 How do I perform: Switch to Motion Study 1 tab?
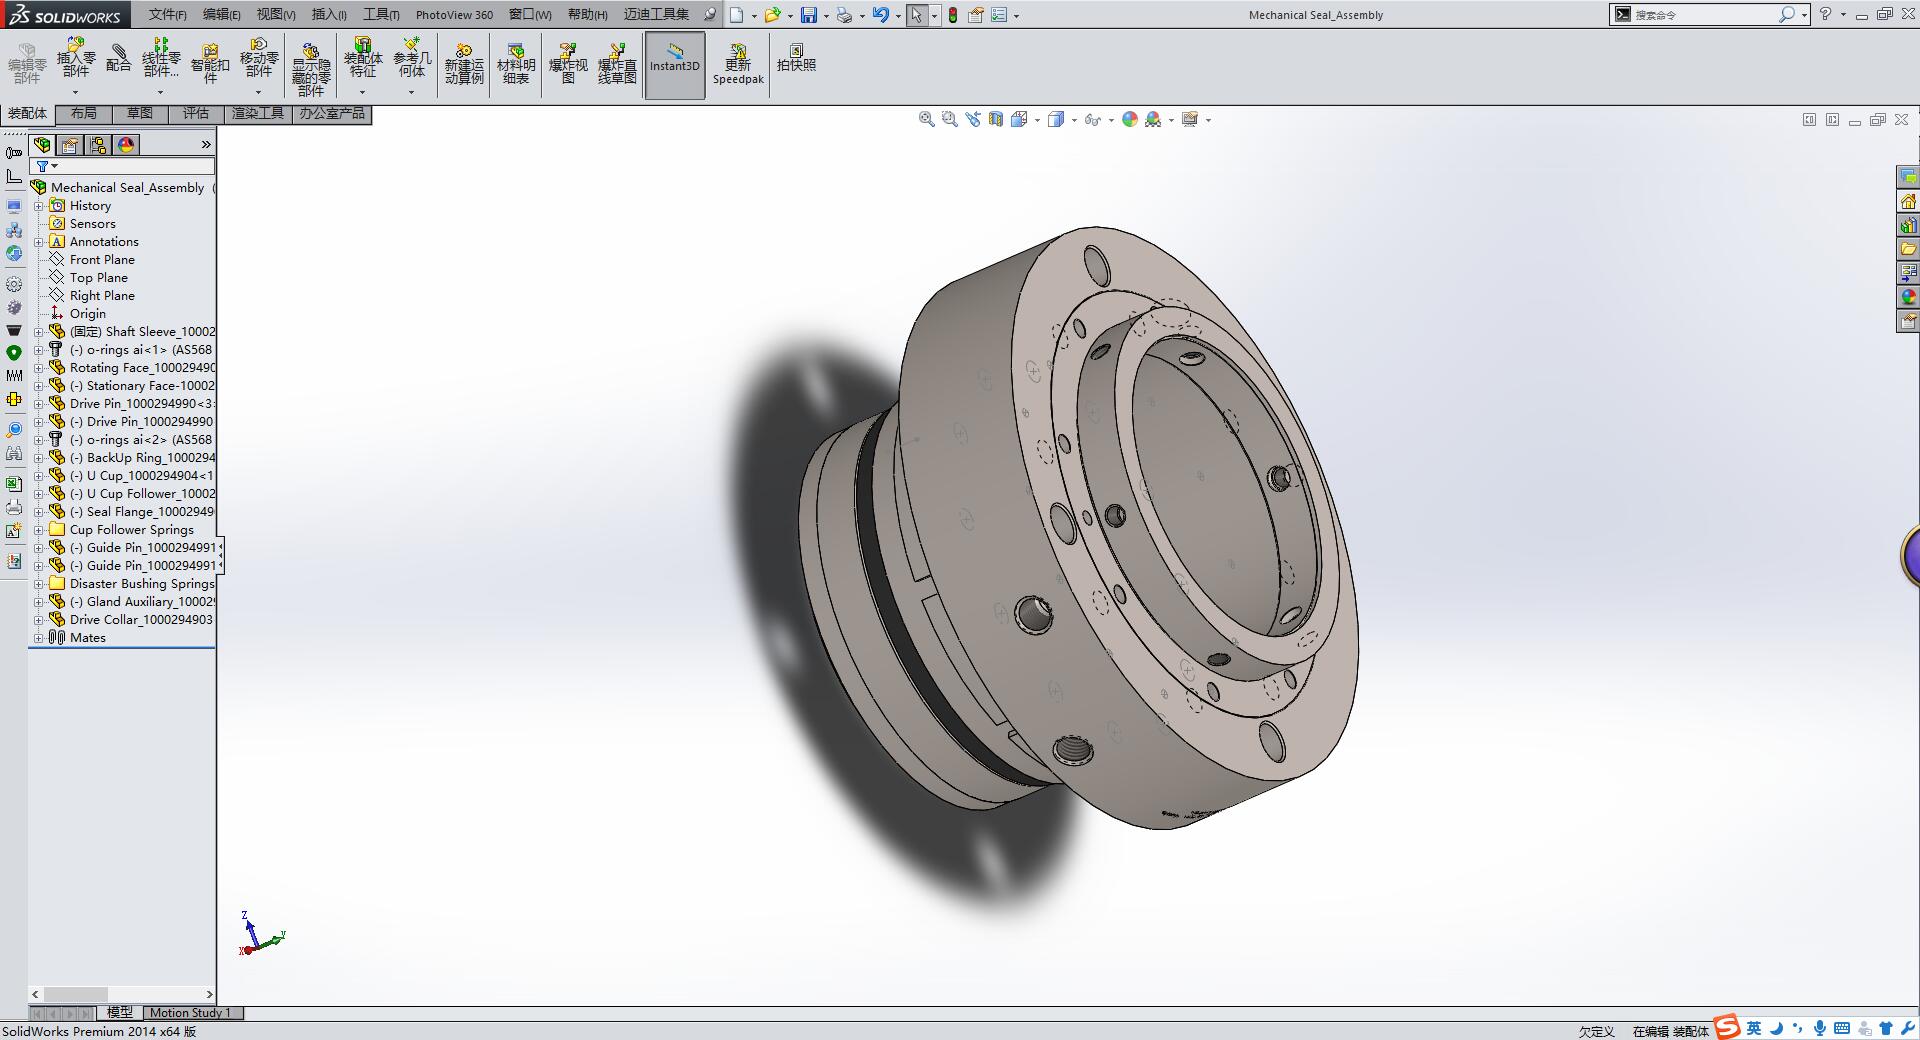coord(191,1013)
